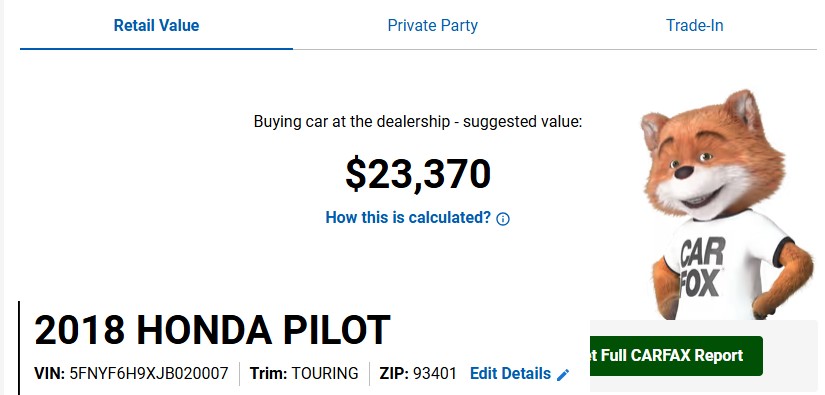Click the pencil icon next to Edit Details

(x=563, y=374)
